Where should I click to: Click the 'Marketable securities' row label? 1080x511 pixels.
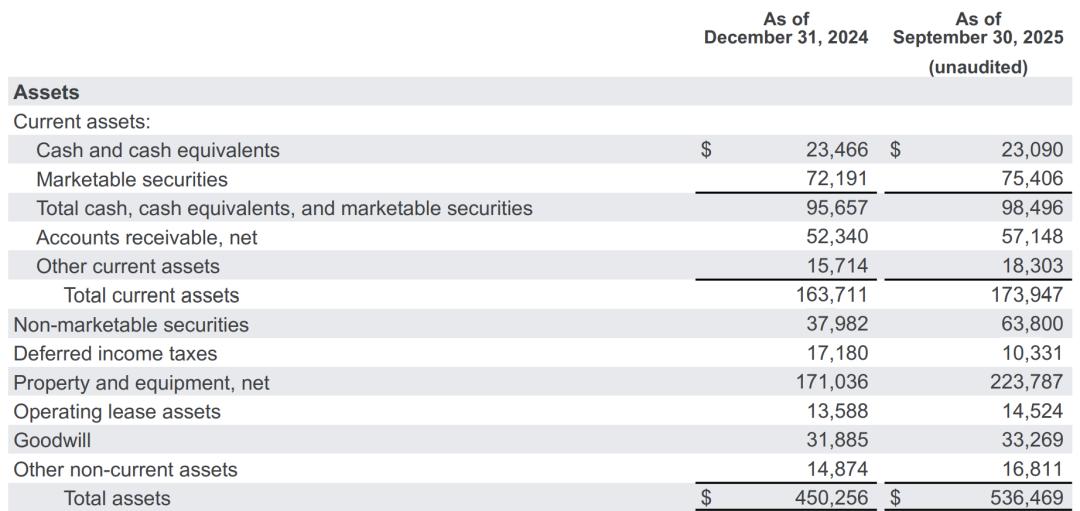[x=132, y=179]
